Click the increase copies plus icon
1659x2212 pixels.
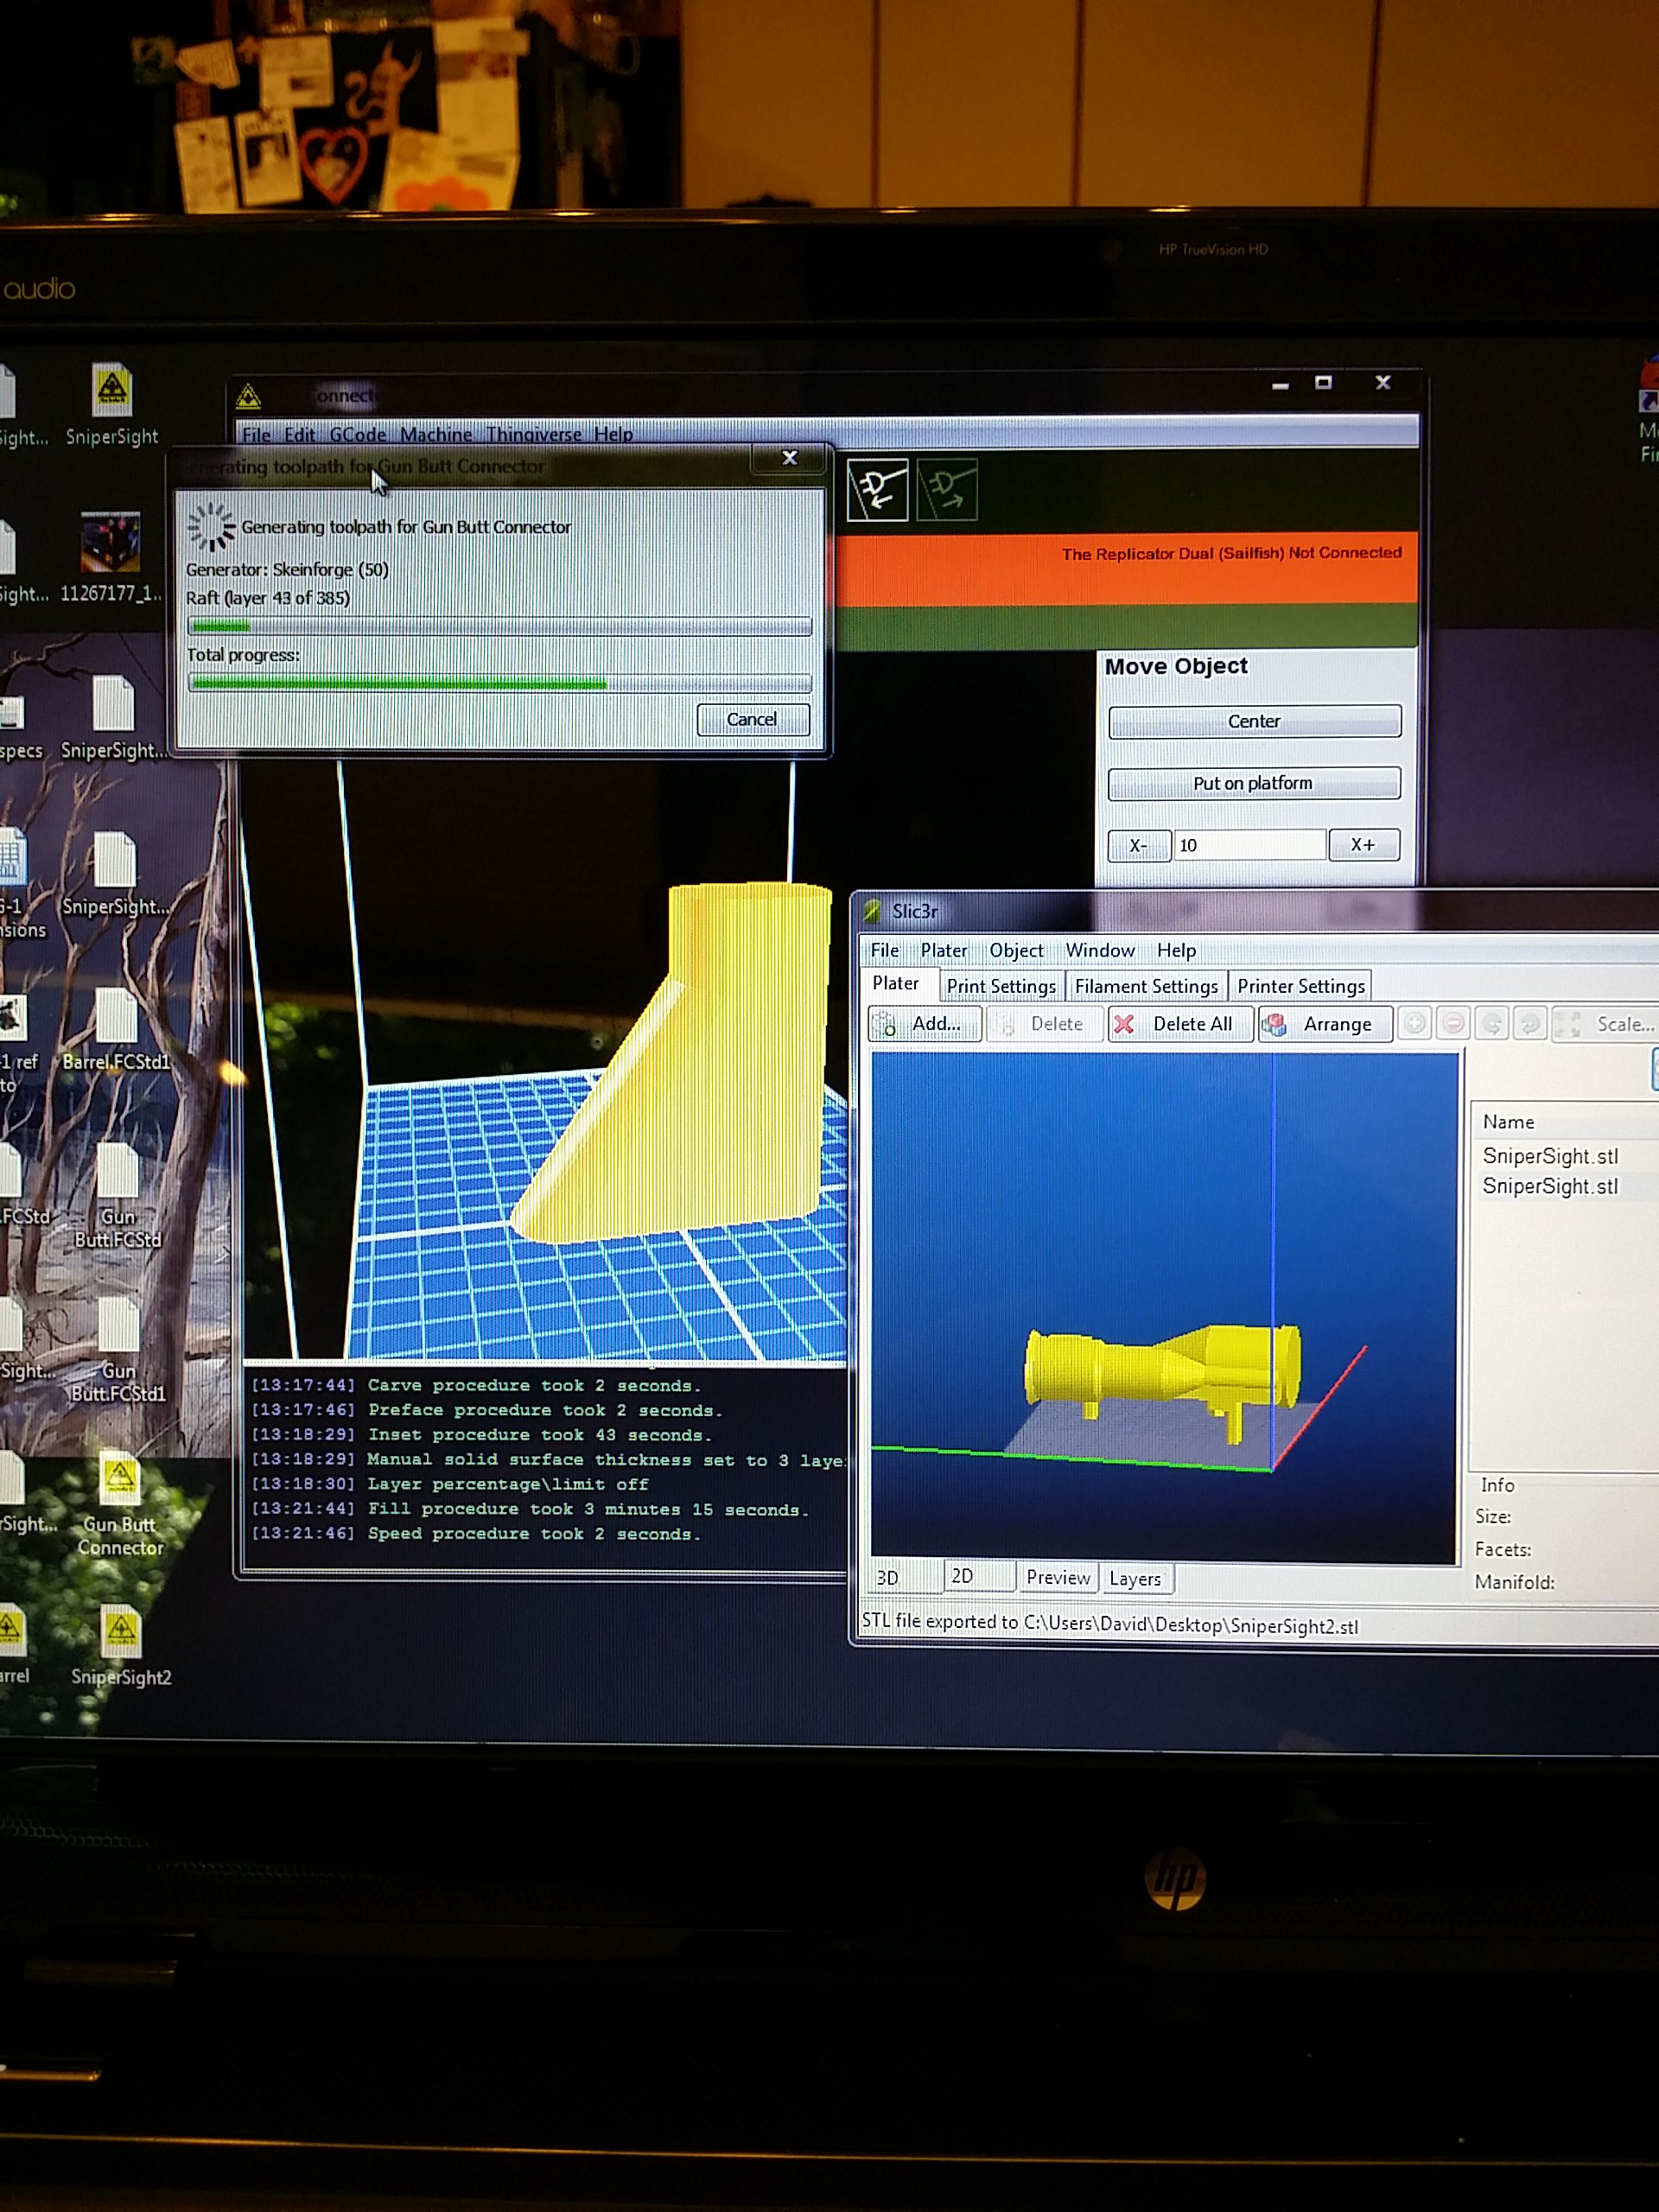click(x=1414, y=1024)
